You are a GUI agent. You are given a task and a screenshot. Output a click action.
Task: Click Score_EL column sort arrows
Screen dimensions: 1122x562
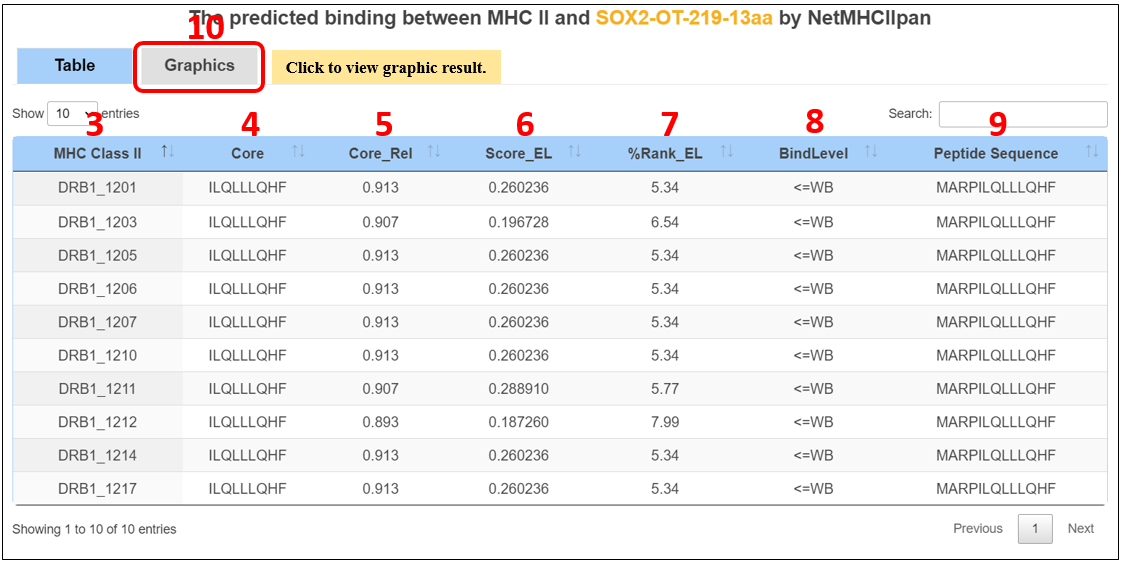pos(574,152)
